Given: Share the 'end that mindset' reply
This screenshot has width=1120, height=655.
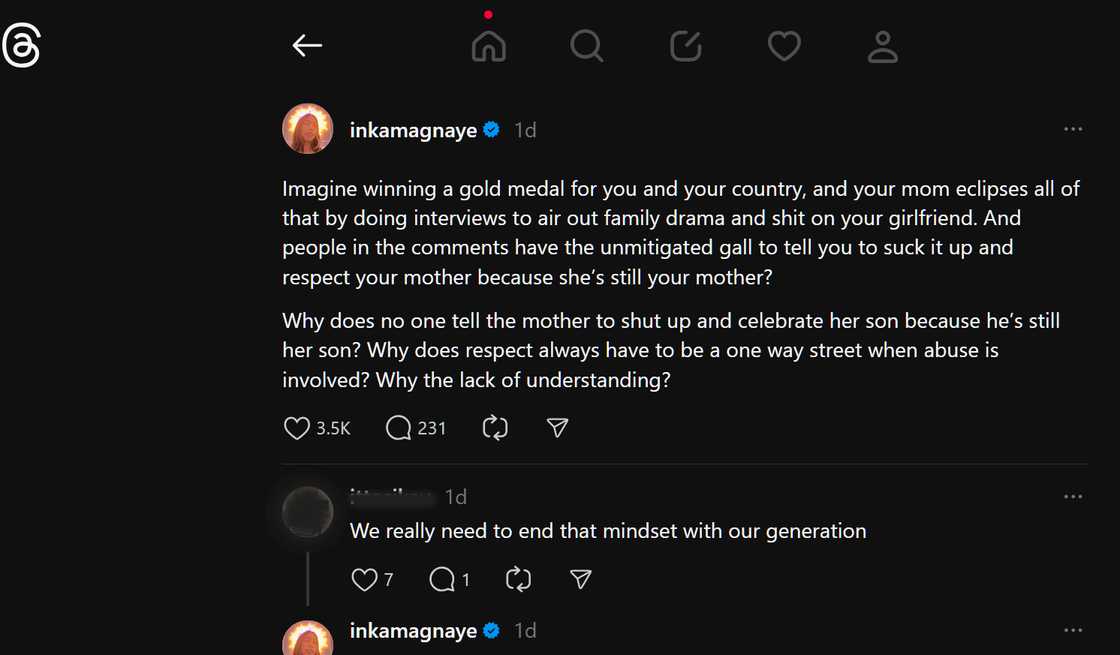Looking at the screenshot, I should (x=581, y=579).
